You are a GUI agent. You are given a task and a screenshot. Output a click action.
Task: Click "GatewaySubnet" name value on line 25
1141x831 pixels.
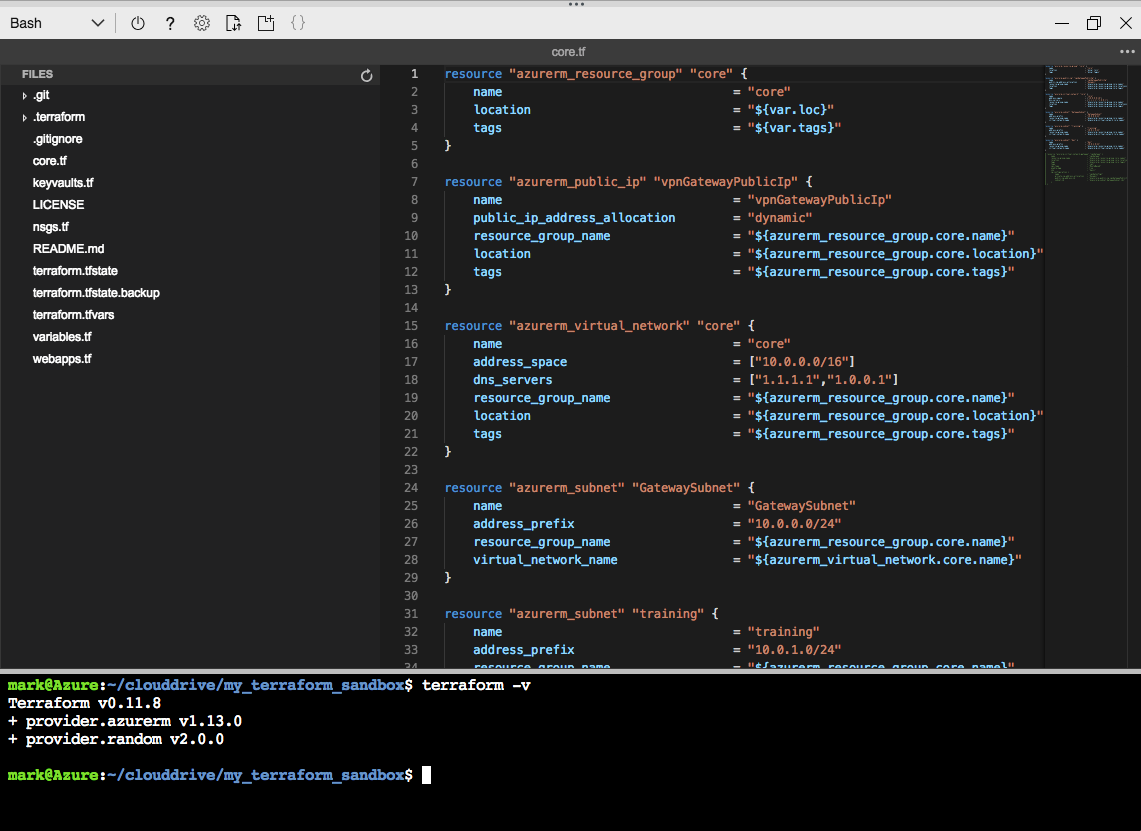[x=802, y=506]
